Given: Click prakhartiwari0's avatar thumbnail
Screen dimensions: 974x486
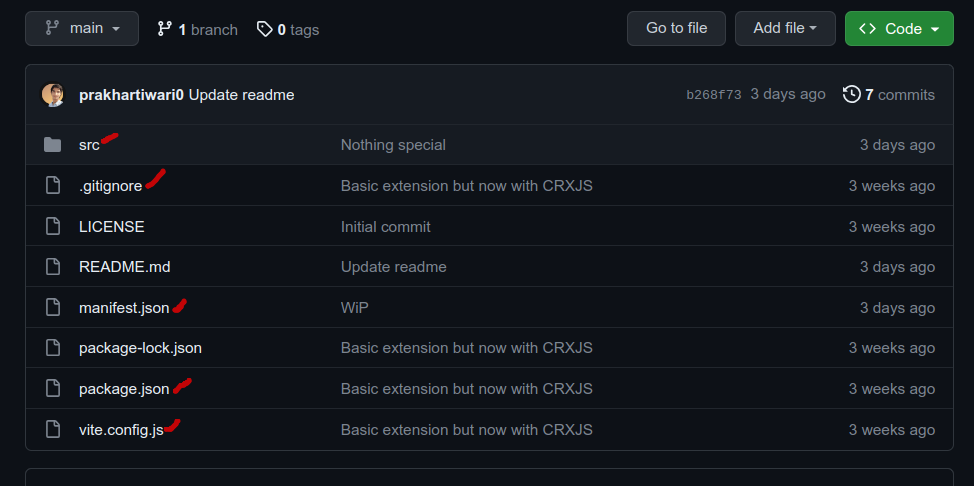Looking at the screenshot, I should click(x=53, y=95).
